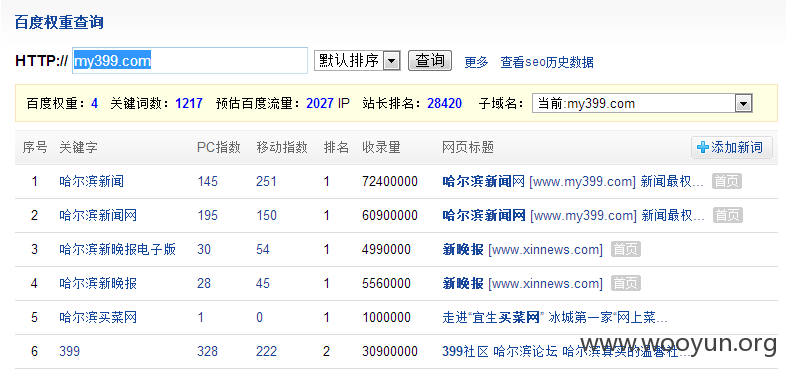Click indexed count 1000000

pos(386,317)
